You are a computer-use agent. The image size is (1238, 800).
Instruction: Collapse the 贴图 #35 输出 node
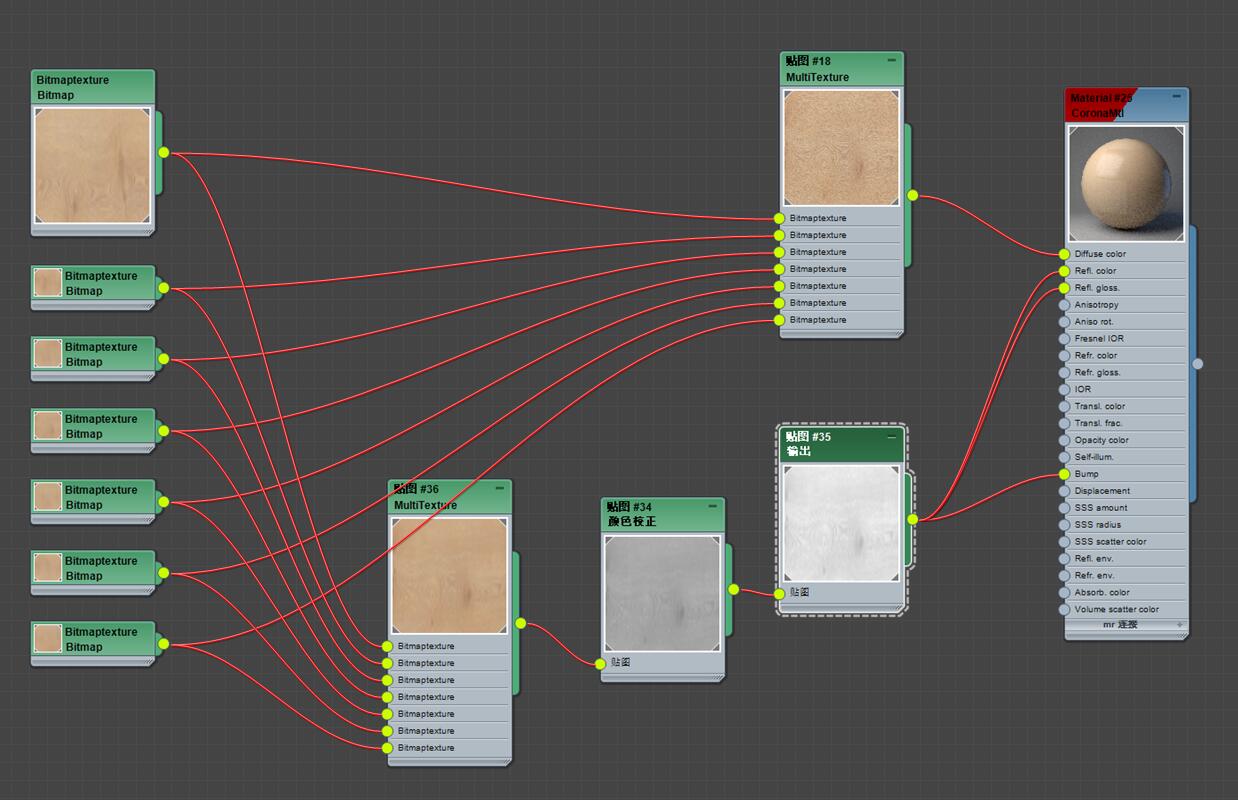point(892,437)
